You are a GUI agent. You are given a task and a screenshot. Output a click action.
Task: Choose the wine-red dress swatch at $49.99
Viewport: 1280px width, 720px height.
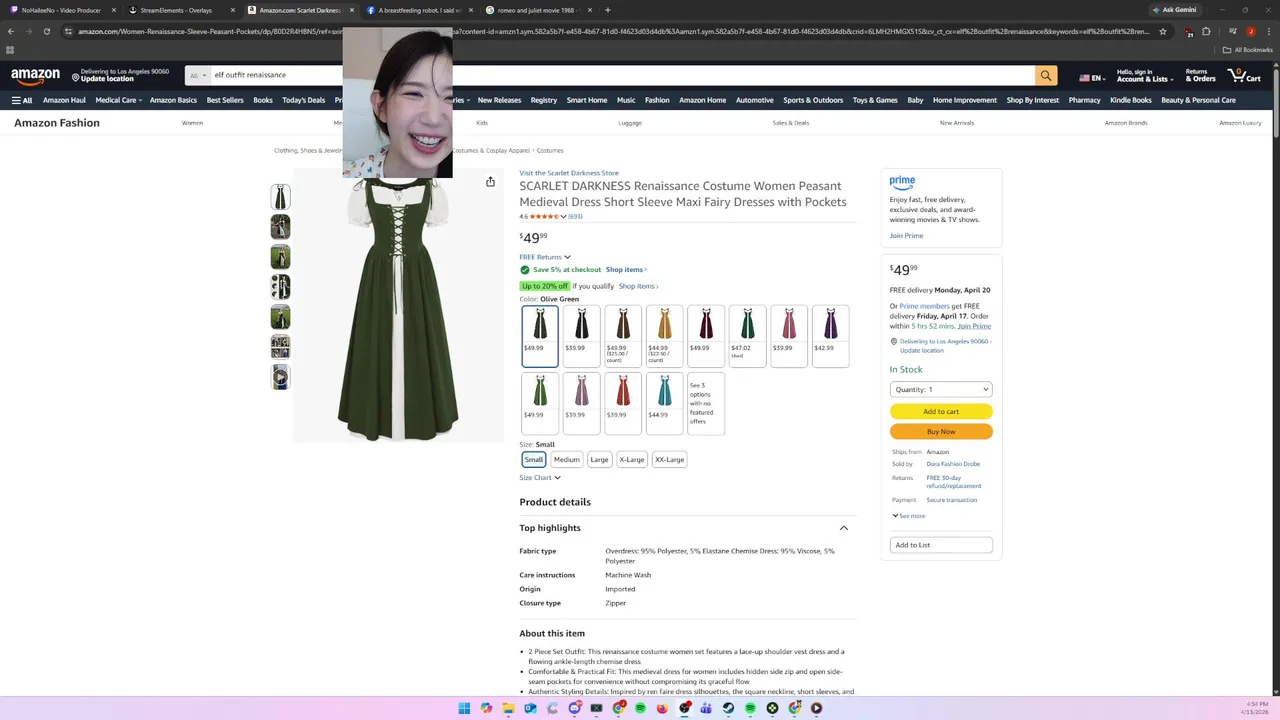click(x=706, y=336)
